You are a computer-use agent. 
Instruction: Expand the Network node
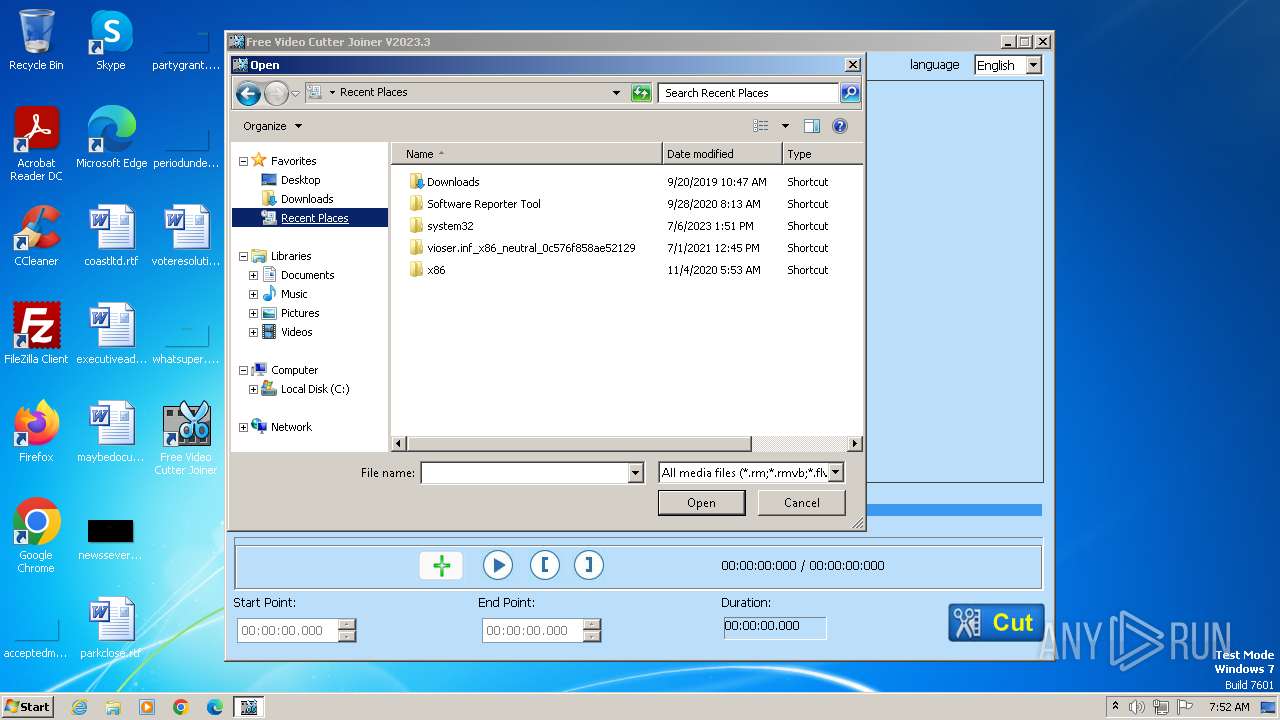click(x=243, y=427)
